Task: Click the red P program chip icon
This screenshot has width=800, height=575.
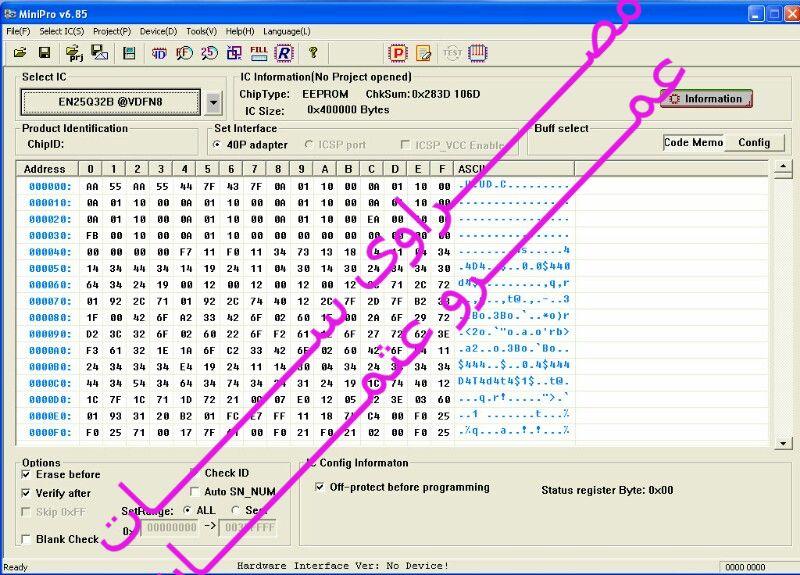Action: pyautogui.click(x=398, y=53)
